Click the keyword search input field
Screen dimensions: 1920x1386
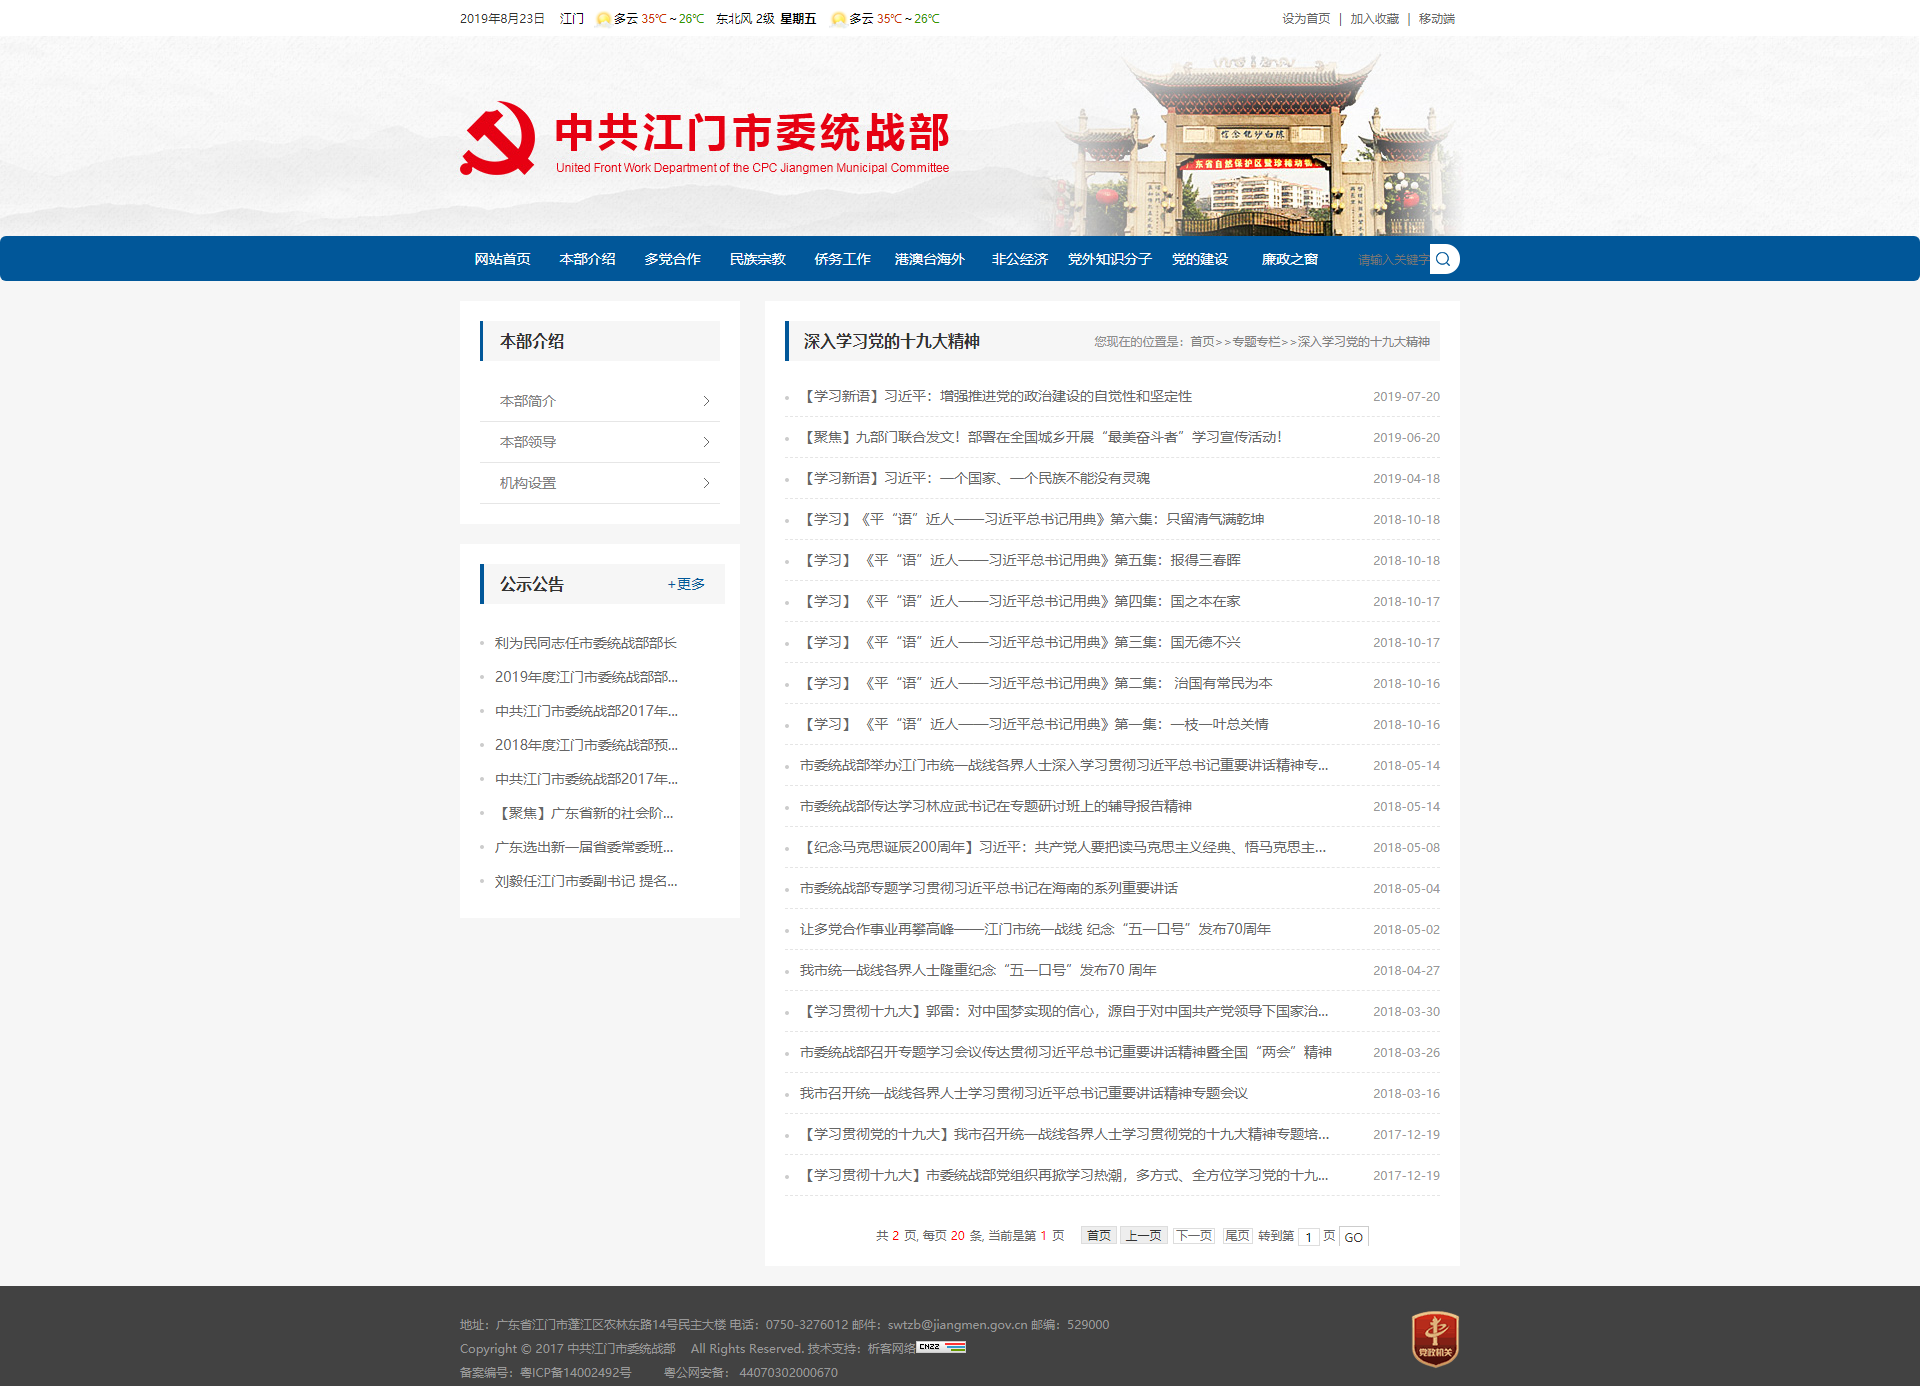[1392, 260]
